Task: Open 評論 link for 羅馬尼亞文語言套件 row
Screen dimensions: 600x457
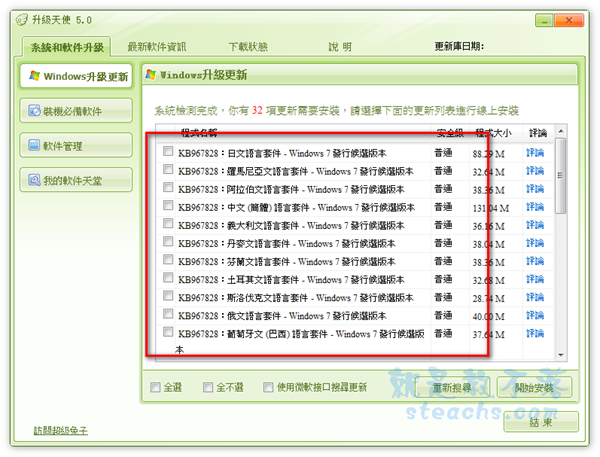Action: 535,171
